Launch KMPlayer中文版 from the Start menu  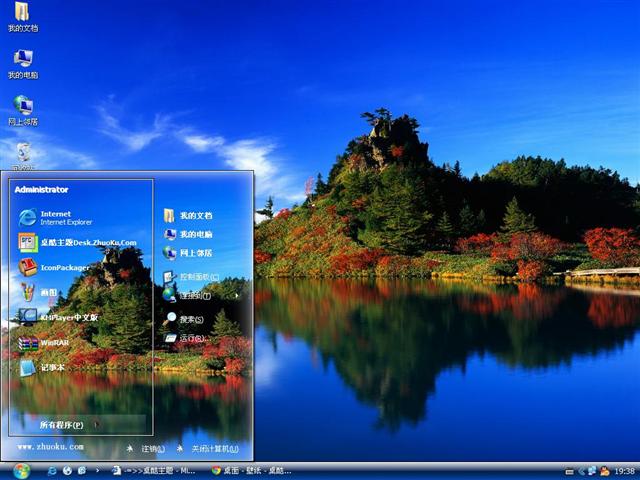(58, 317)
